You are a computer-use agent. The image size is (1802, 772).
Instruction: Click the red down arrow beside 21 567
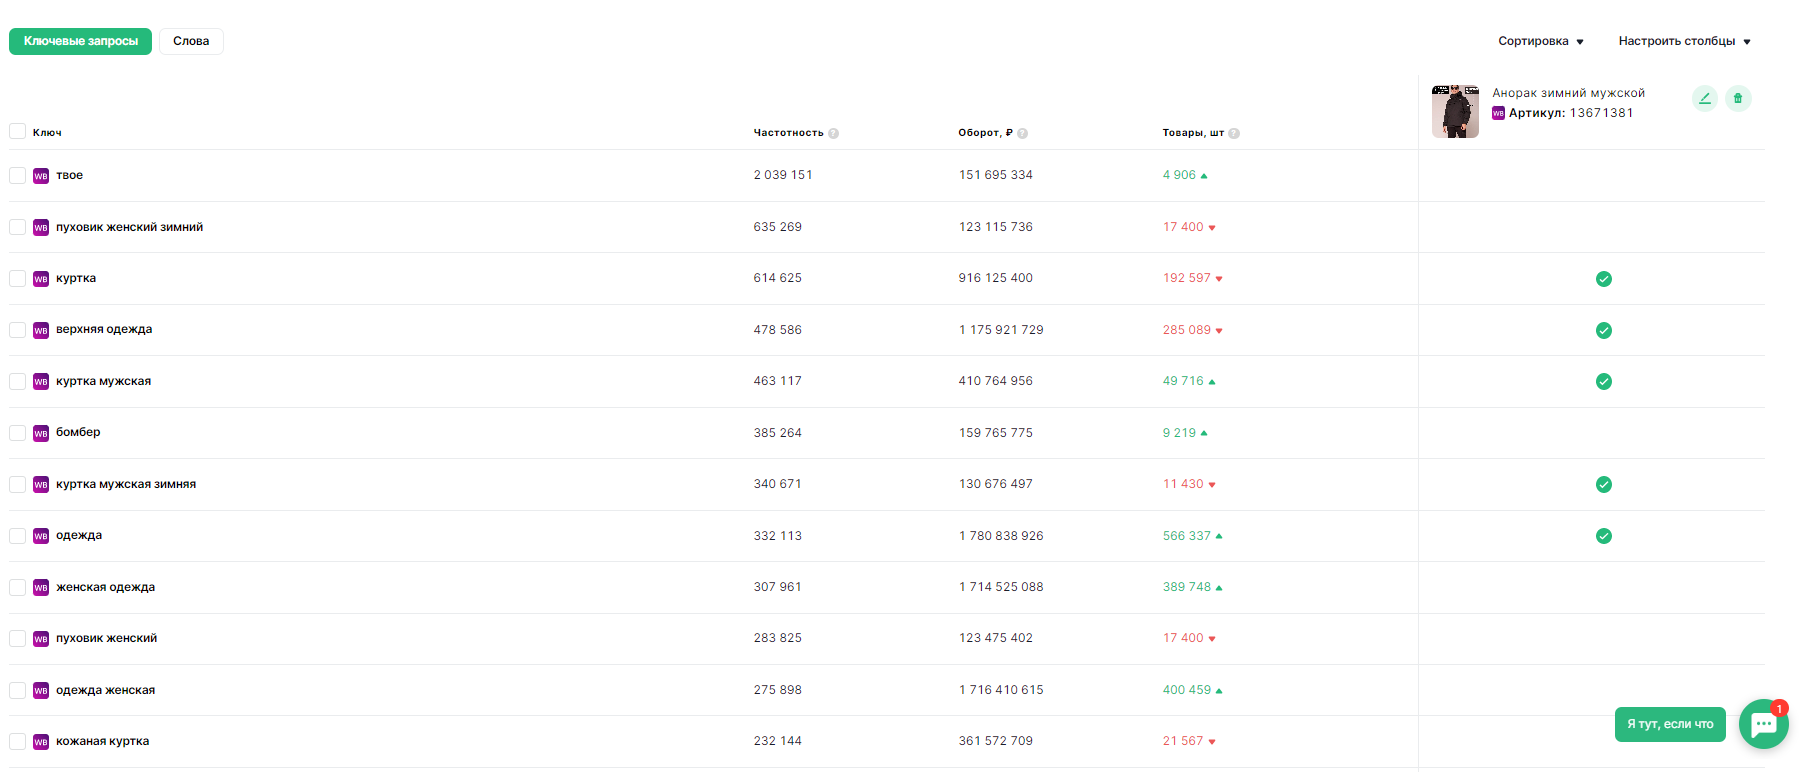[x=1212, y=742]
